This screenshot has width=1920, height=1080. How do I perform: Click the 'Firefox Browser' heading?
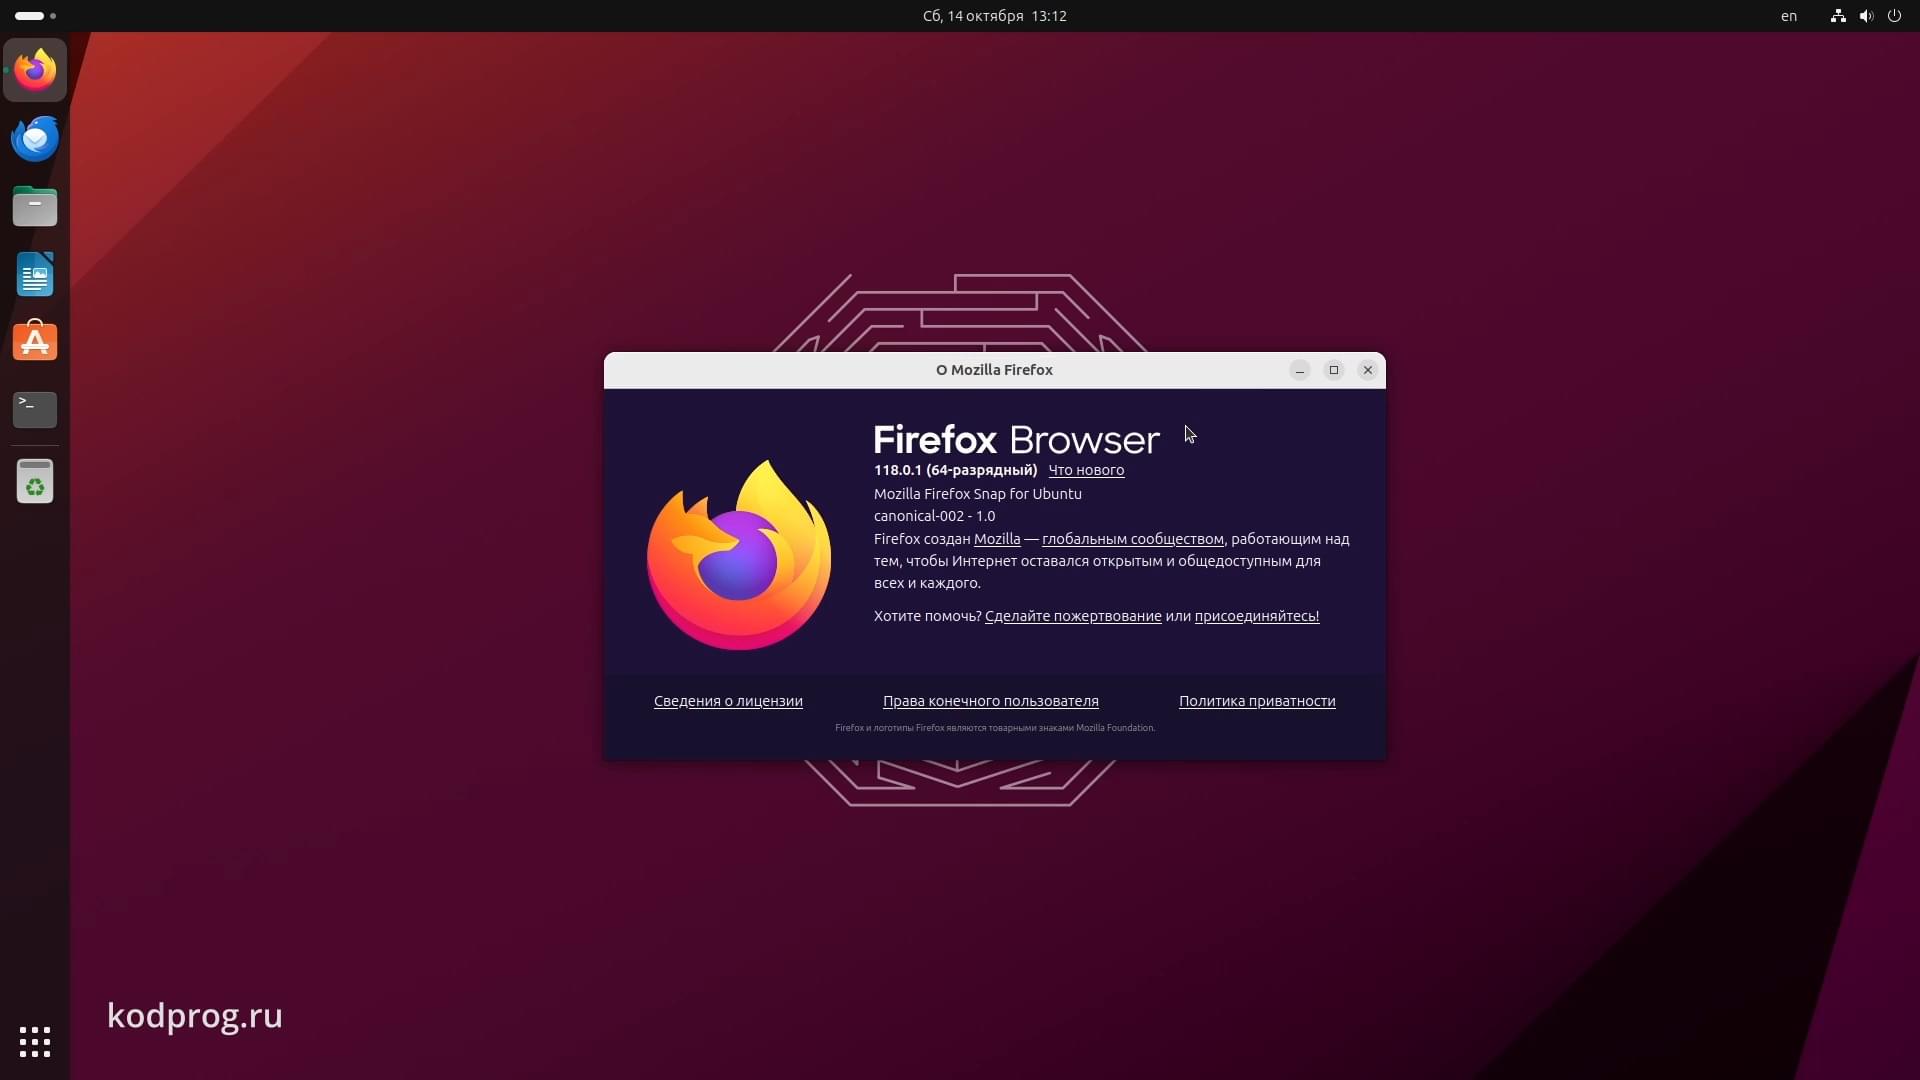pos(1016,440)
